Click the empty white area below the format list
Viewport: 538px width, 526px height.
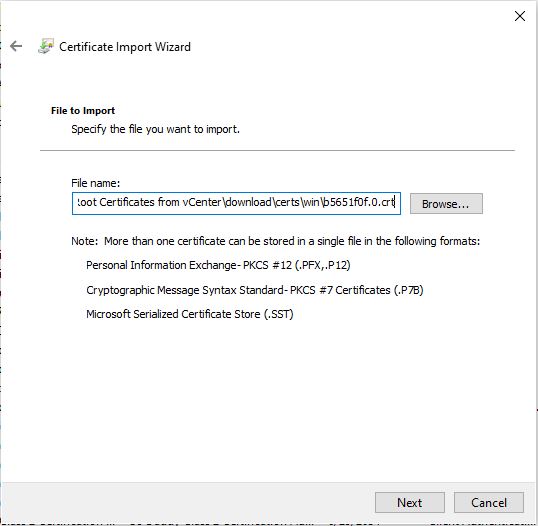click(268, 401)
